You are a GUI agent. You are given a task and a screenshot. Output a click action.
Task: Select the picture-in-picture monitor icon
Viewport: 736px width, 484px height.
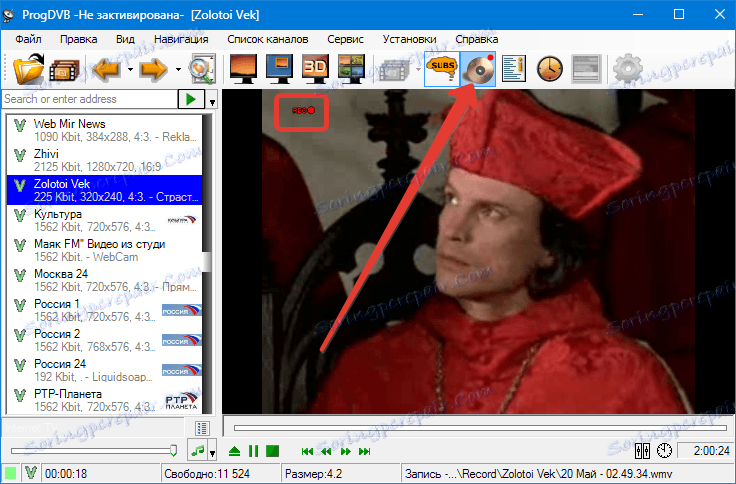click(279, 69)
